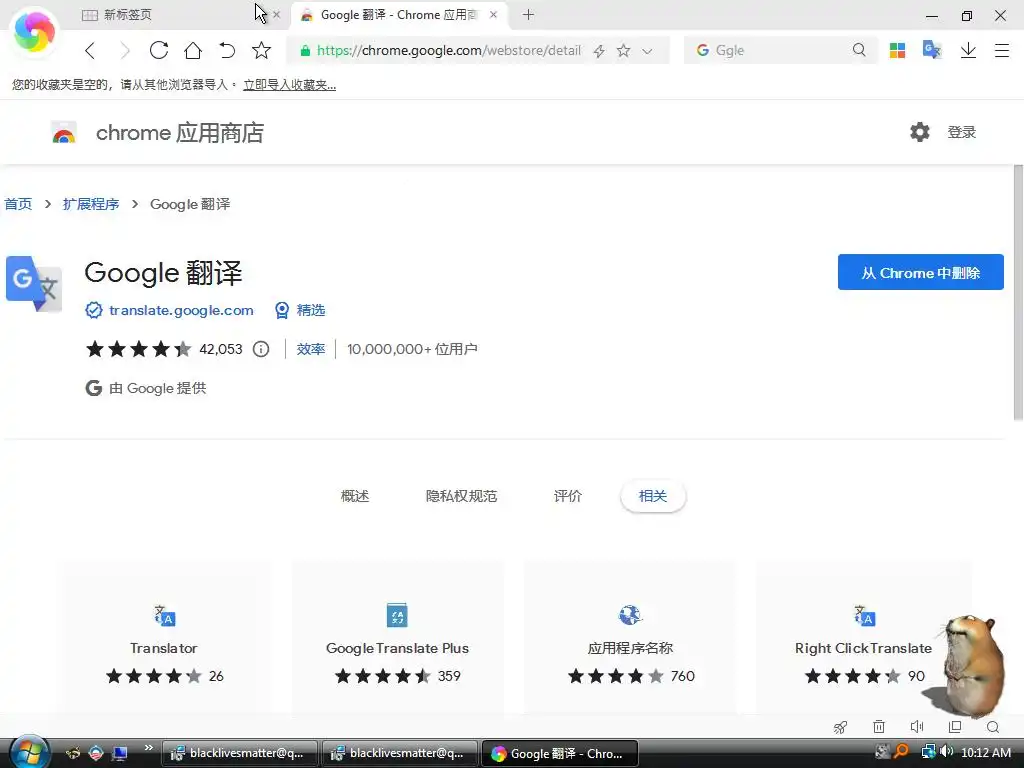The width and height of the screenshot is (1024, 768).
Task: Expand the address bar dropdown arrow
Action: (647, 51)
